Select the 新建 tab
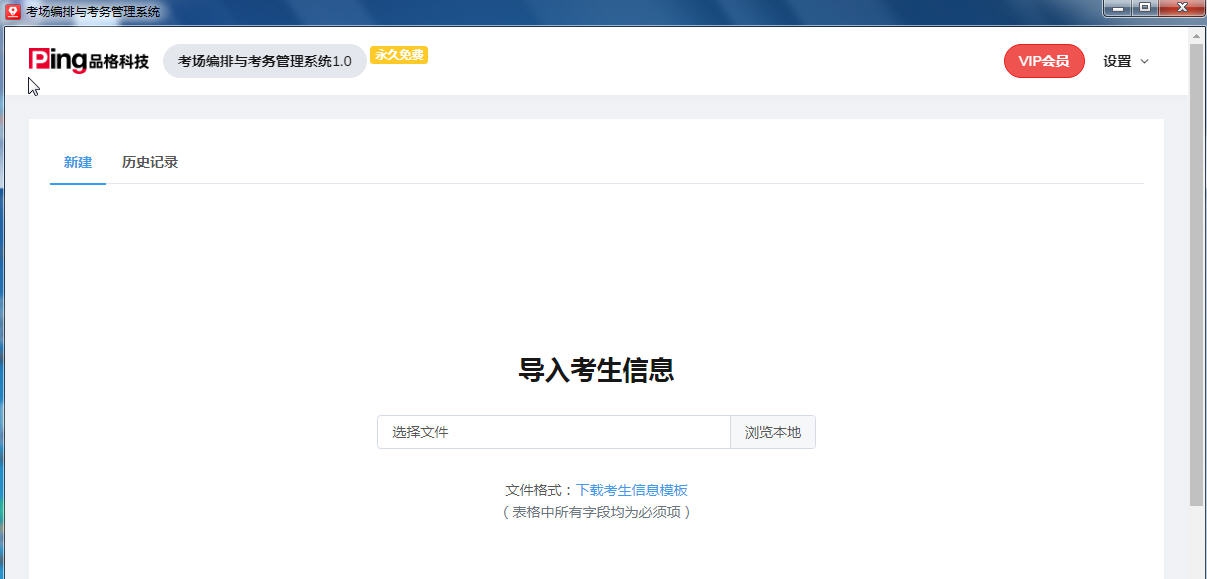The image size is (1207, 579). (77, 161)
